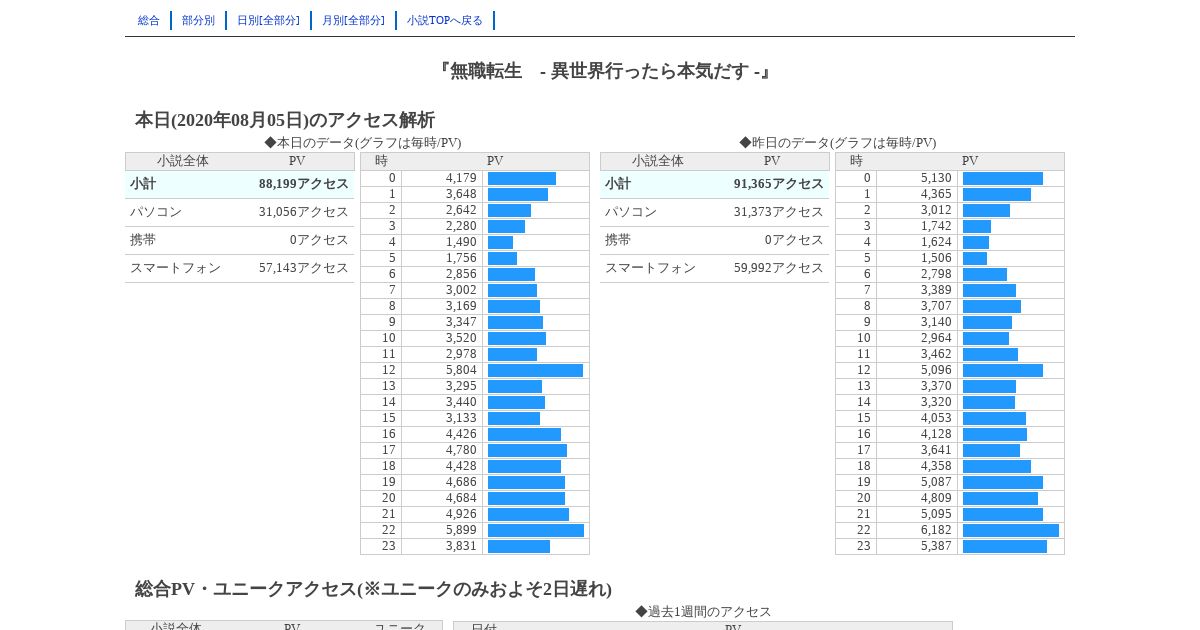
Task: Click yesterday's スマートフォン value 59,992アクセス
Action: click(x=779, y=268)
